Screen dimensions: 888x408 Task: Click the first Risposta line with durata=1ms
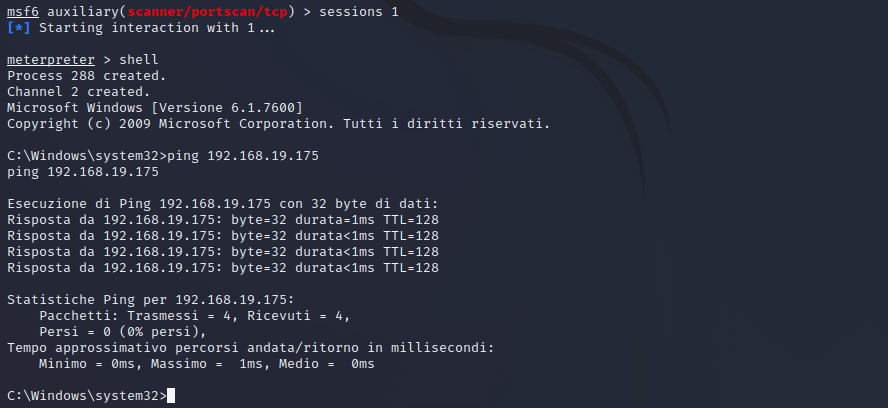223,219
